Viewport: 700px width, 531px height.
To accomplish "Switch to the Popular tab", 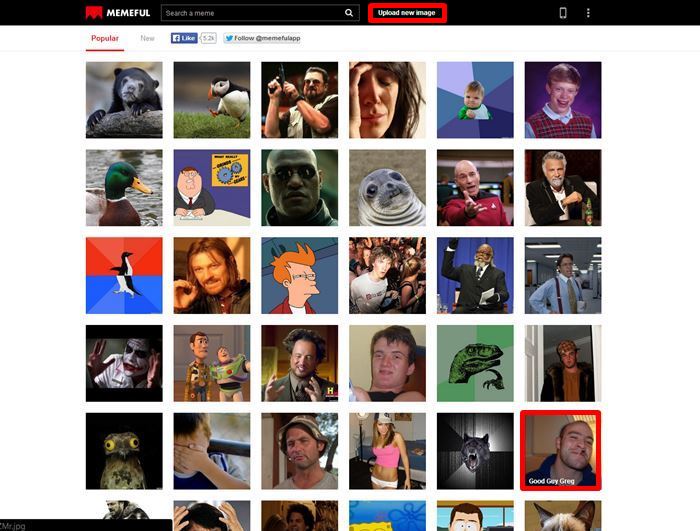I will coord(104,38).
